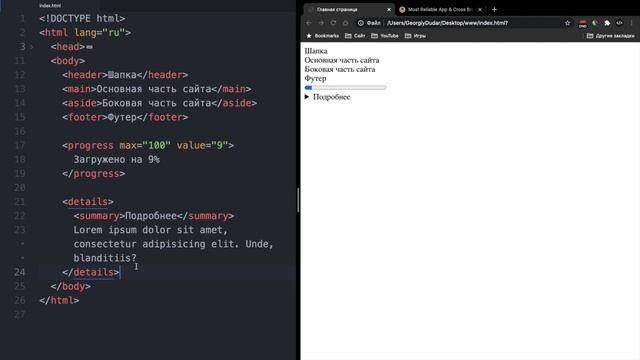640x360 pixels.
Task: Open the browser home page
Action: [x=346, y=23]
